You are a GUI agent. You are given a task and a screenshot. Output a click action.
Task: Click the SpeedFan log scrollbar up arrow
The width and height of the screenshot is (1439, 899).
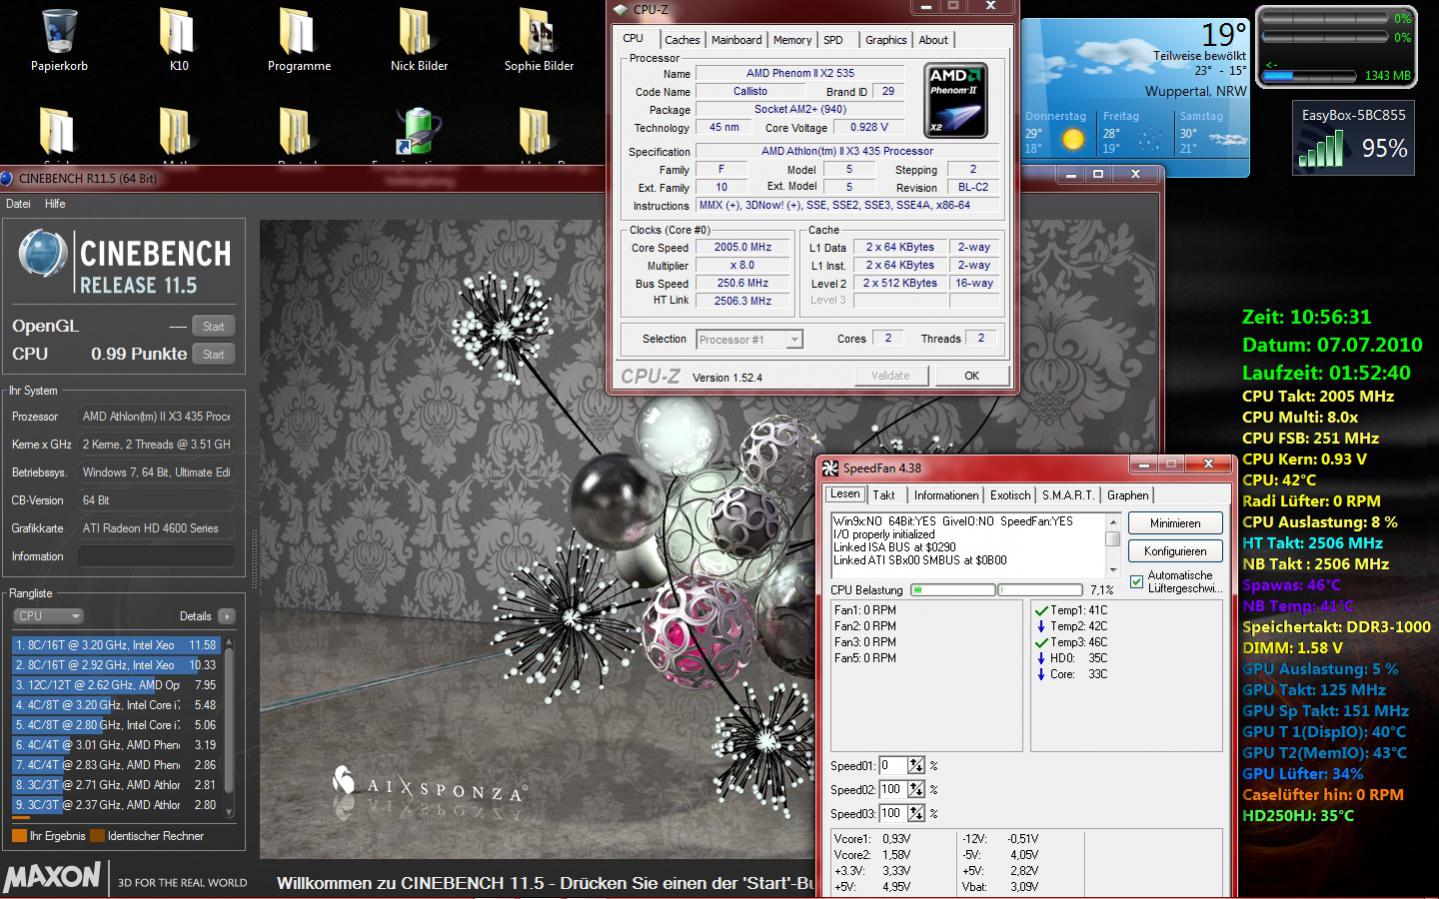click(x=1112, y=522)
